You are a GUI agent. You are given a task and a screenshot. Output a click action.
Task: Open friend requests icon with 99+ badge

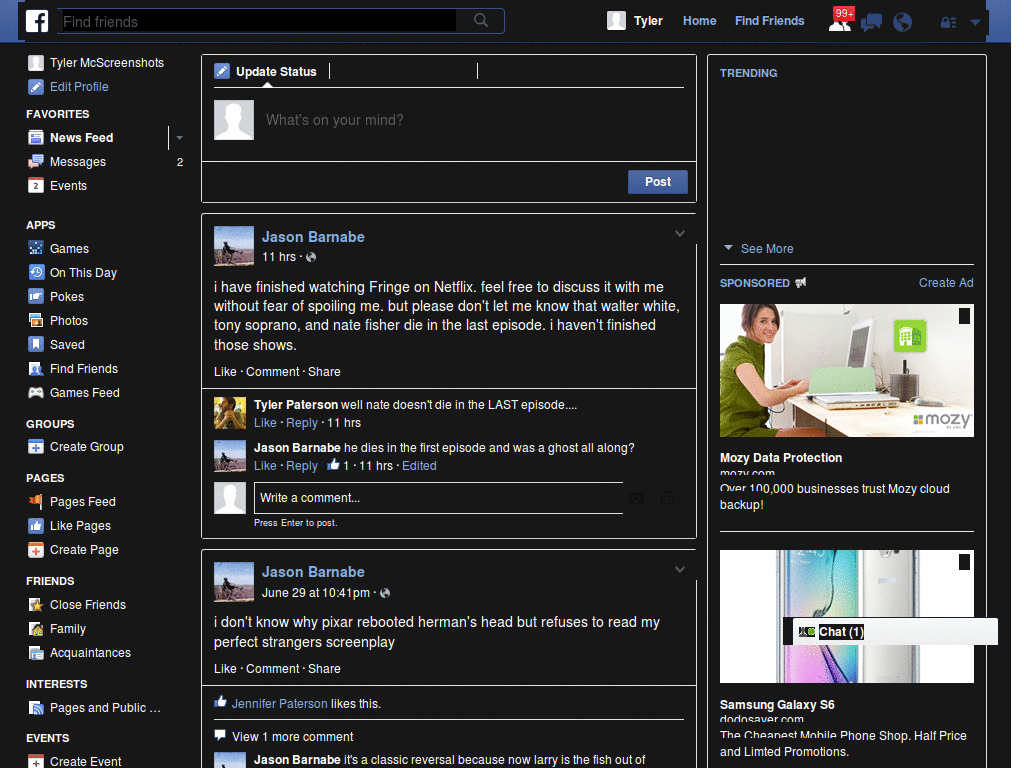pyautogui.click(x=840, y=21)
